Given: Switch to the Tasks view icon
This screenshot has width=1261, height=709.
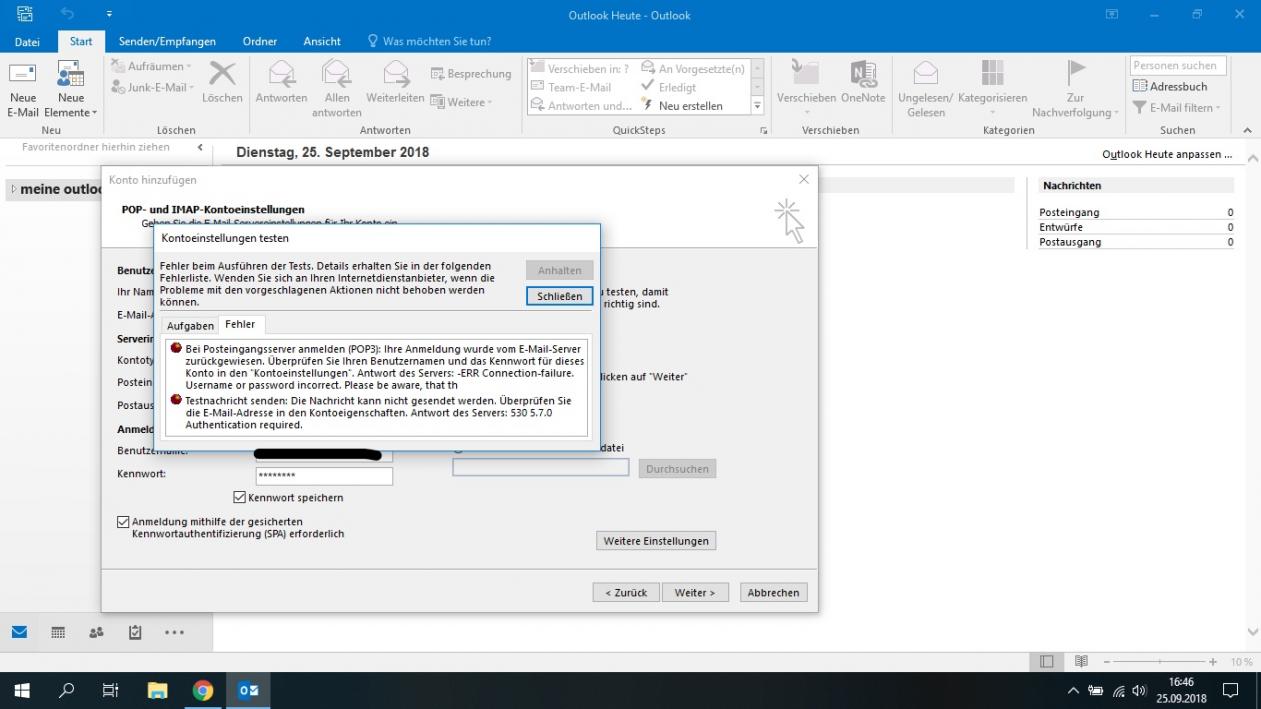Looking at the screenshot, I should click(135, 632).
